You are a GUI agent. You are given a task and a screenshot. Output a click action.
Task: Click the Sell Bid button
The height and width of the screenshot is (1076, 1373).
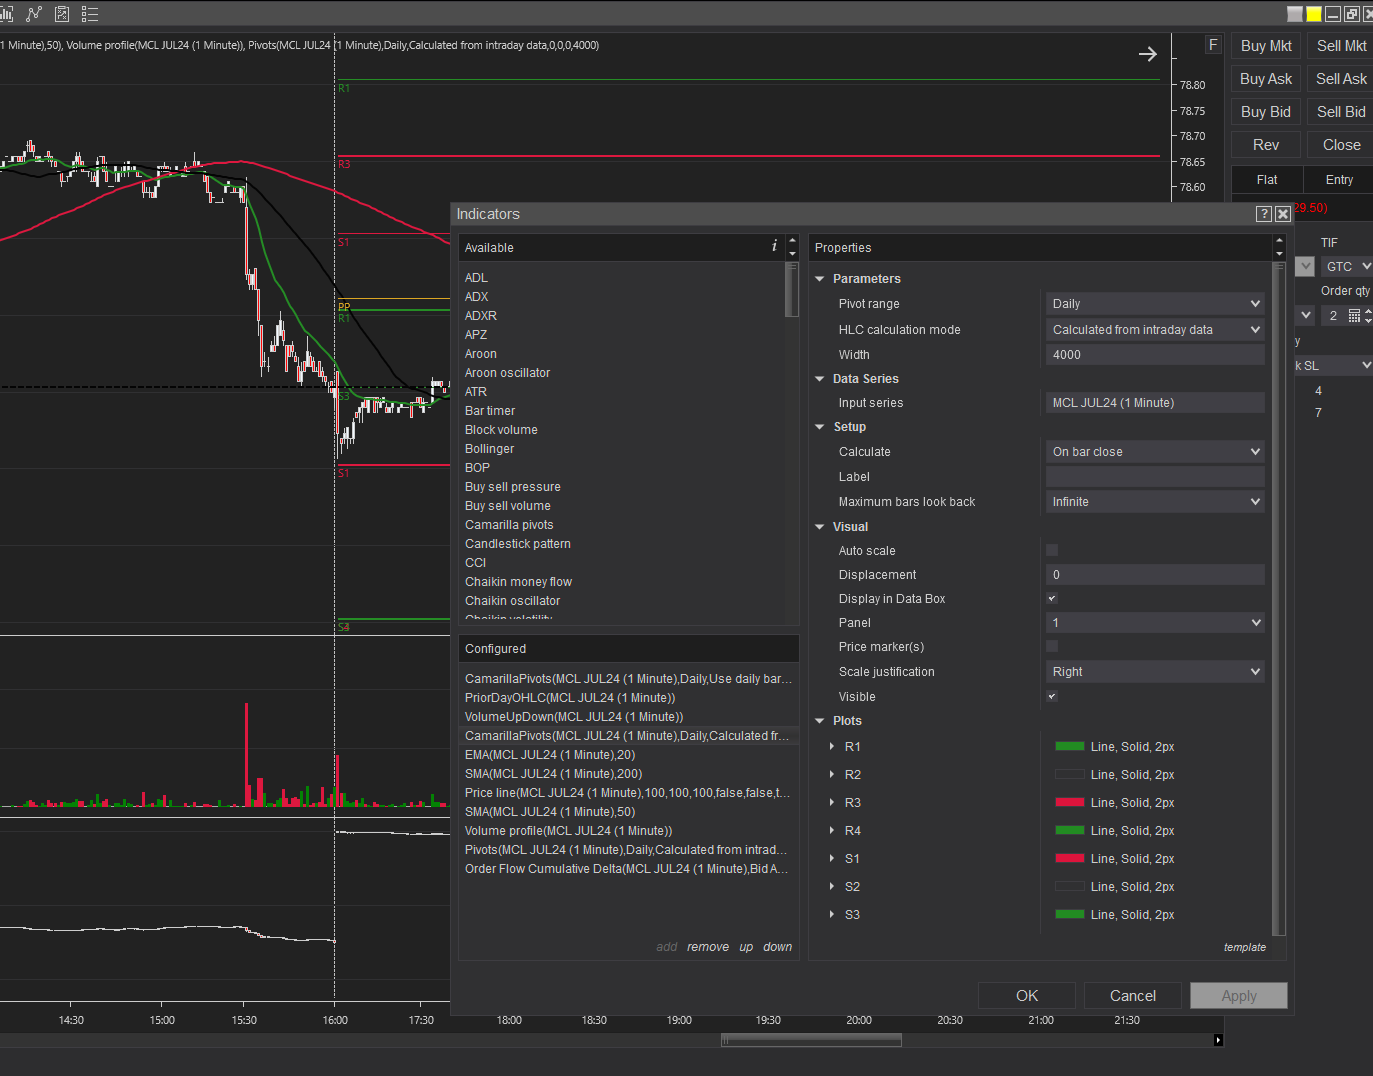tap(1341, 112)
